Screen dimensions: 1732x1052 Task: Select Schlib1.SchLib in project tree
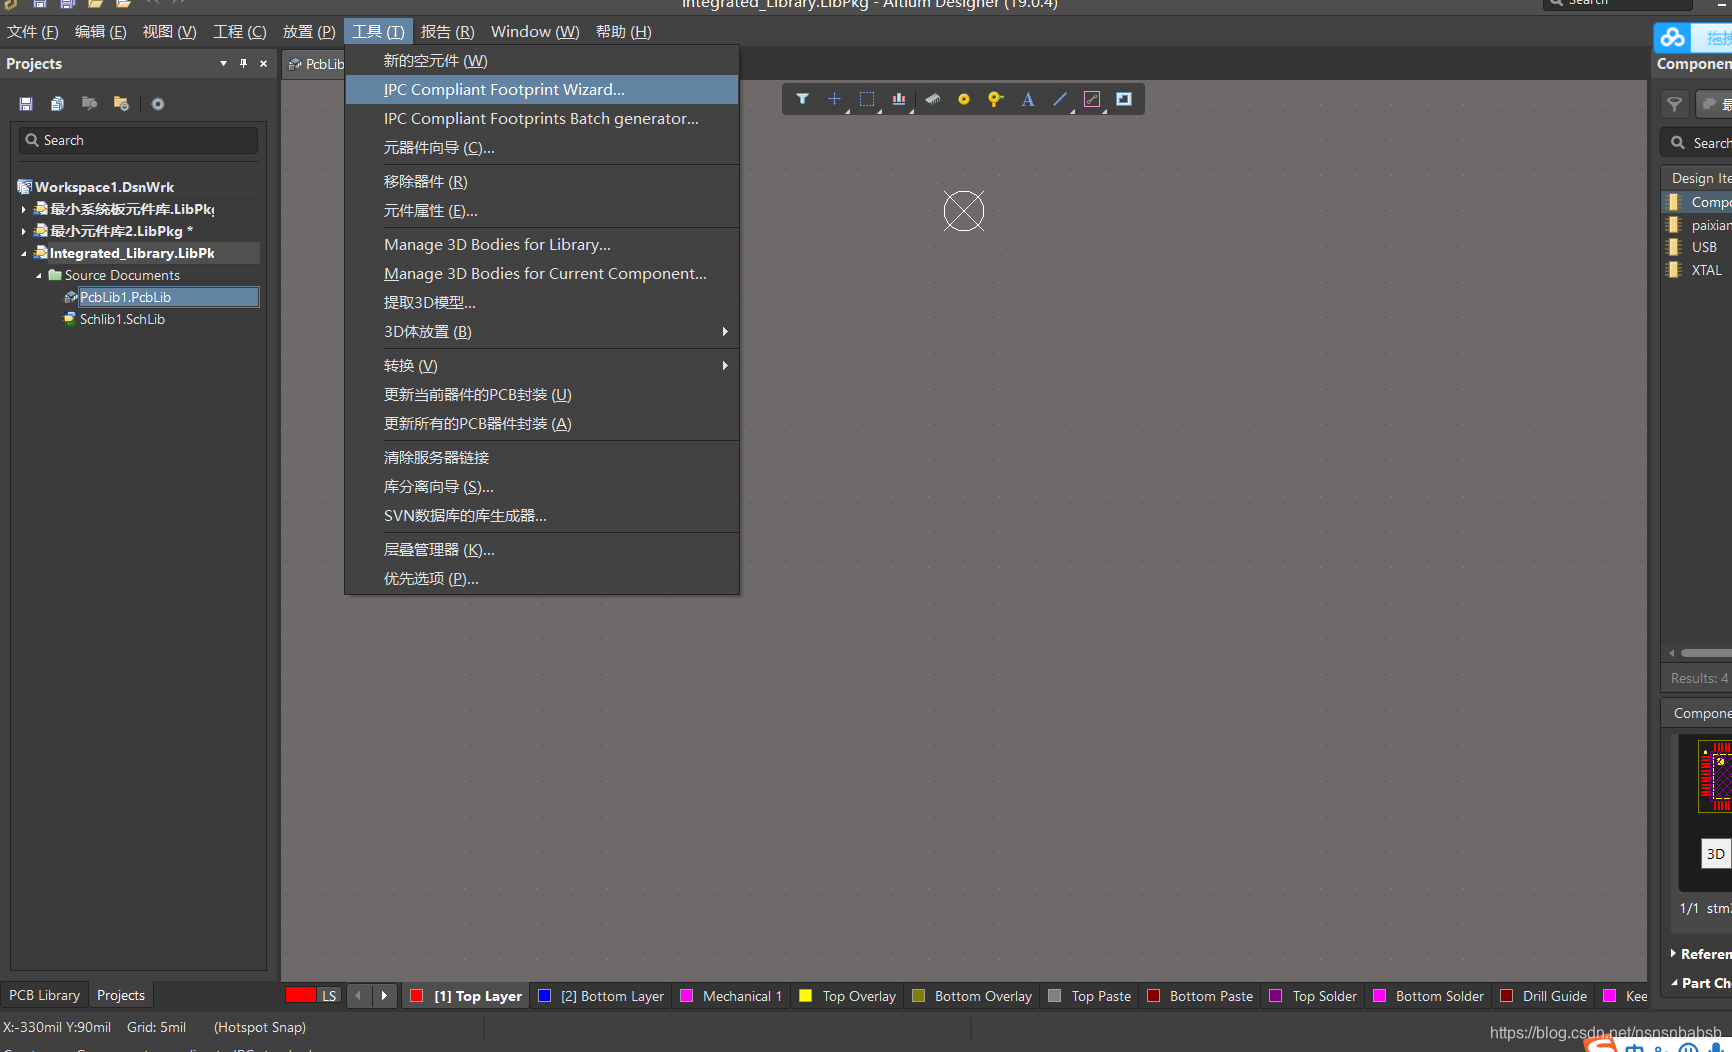[x=122, y=319]
